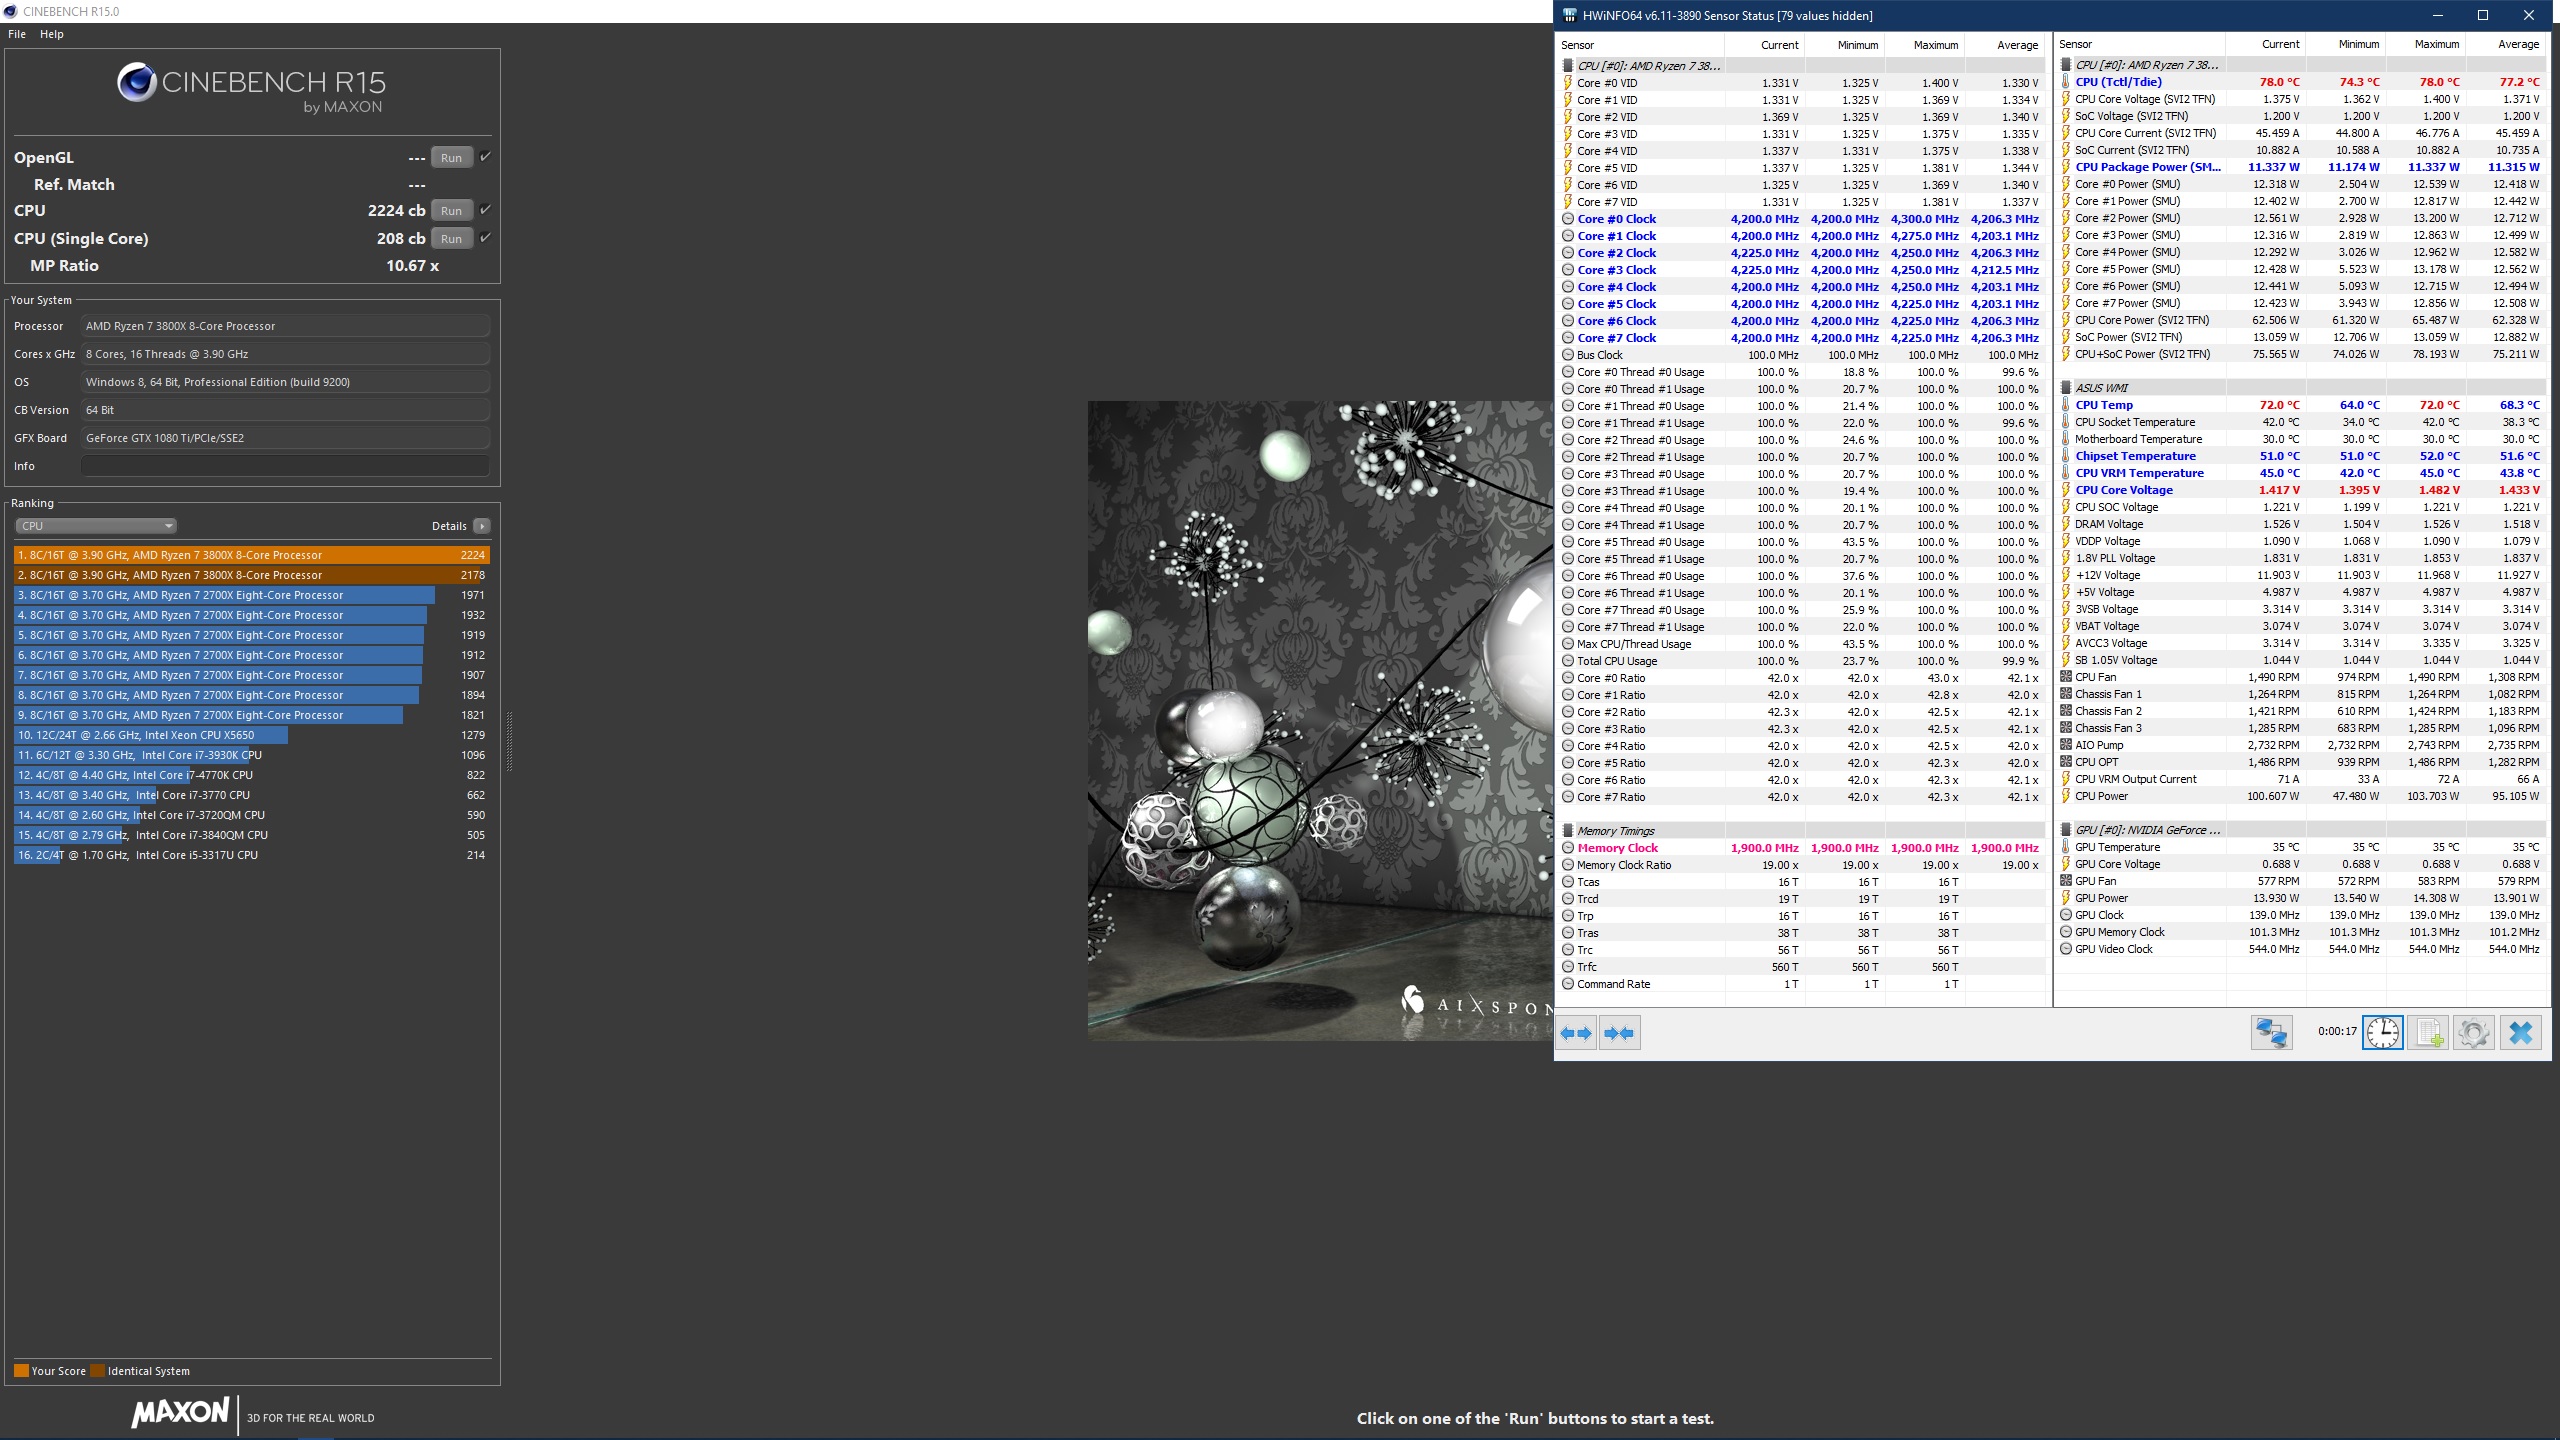
Task: Start logging with the sheet plus icon
Action: click(2428, 1033)
